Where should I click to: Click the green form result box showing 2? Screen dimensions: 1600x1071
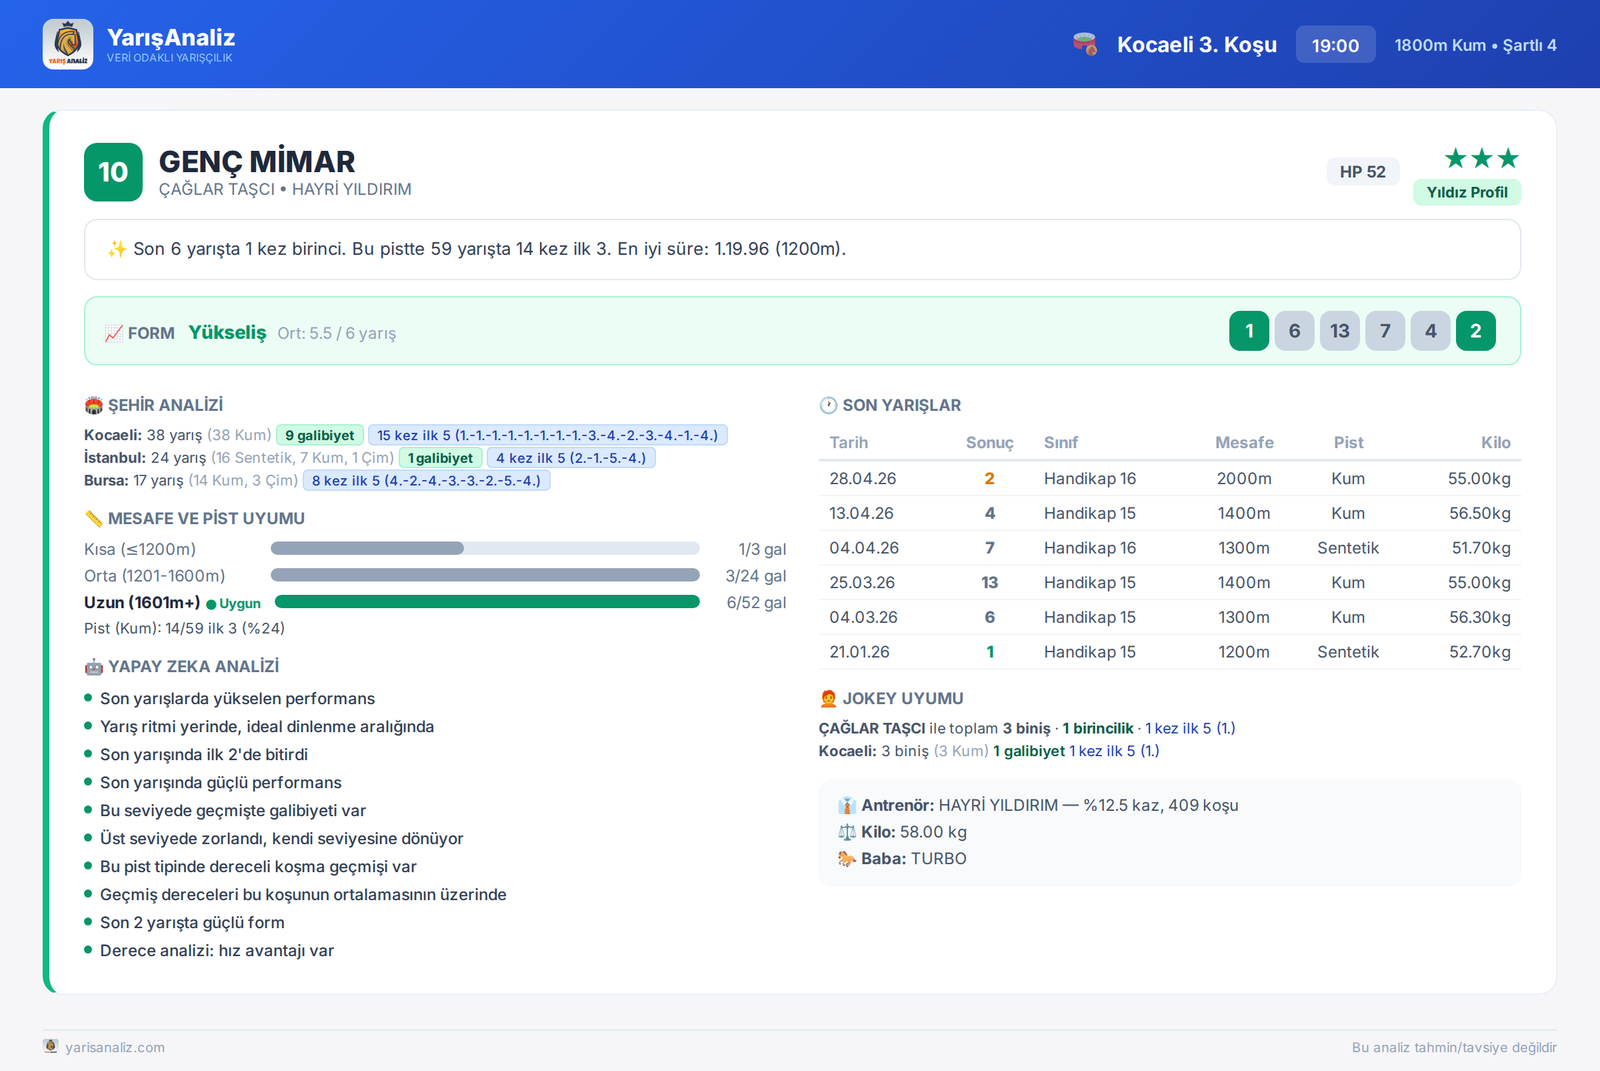(1476, 331)
